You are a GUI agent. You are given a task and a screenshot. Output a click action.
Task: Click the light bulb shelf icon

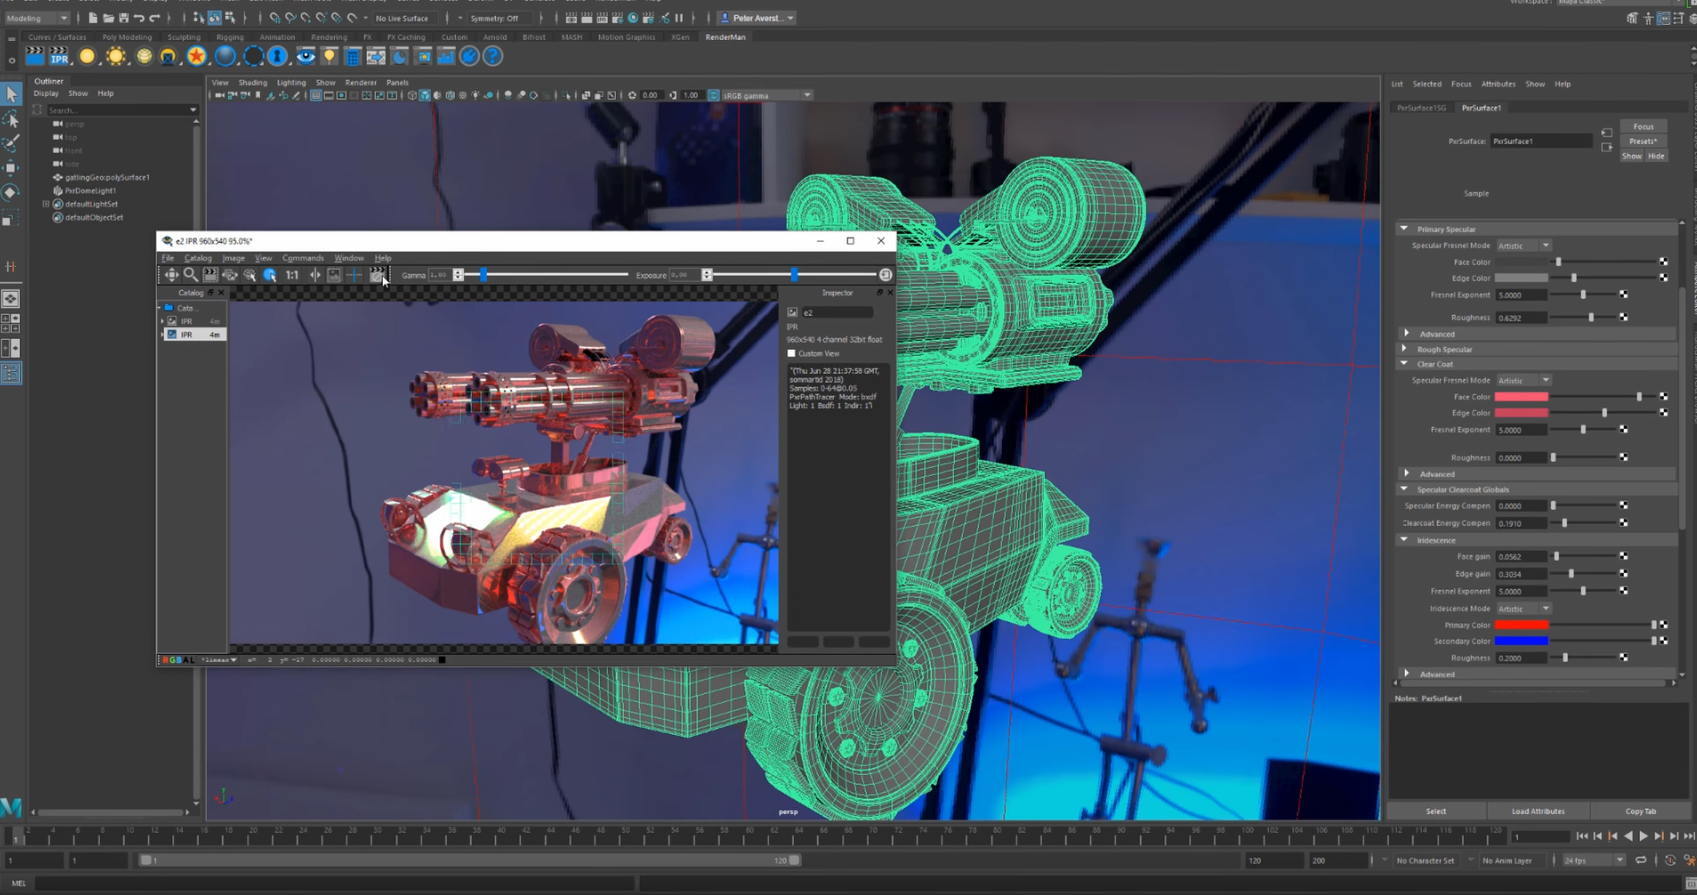pos(329,57)
